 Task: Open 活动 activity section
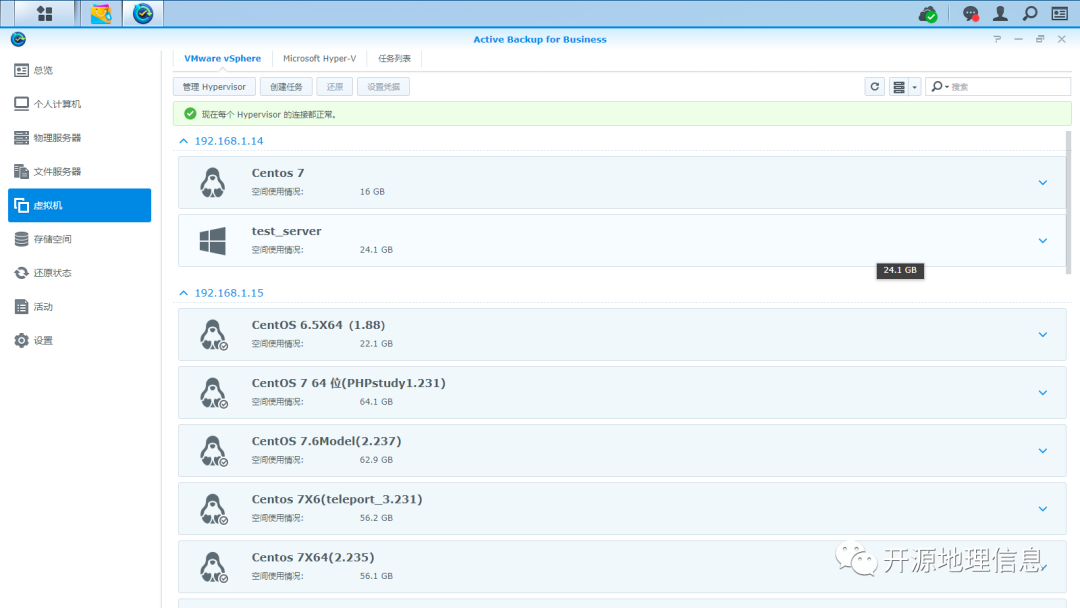(x=79, y=306)
